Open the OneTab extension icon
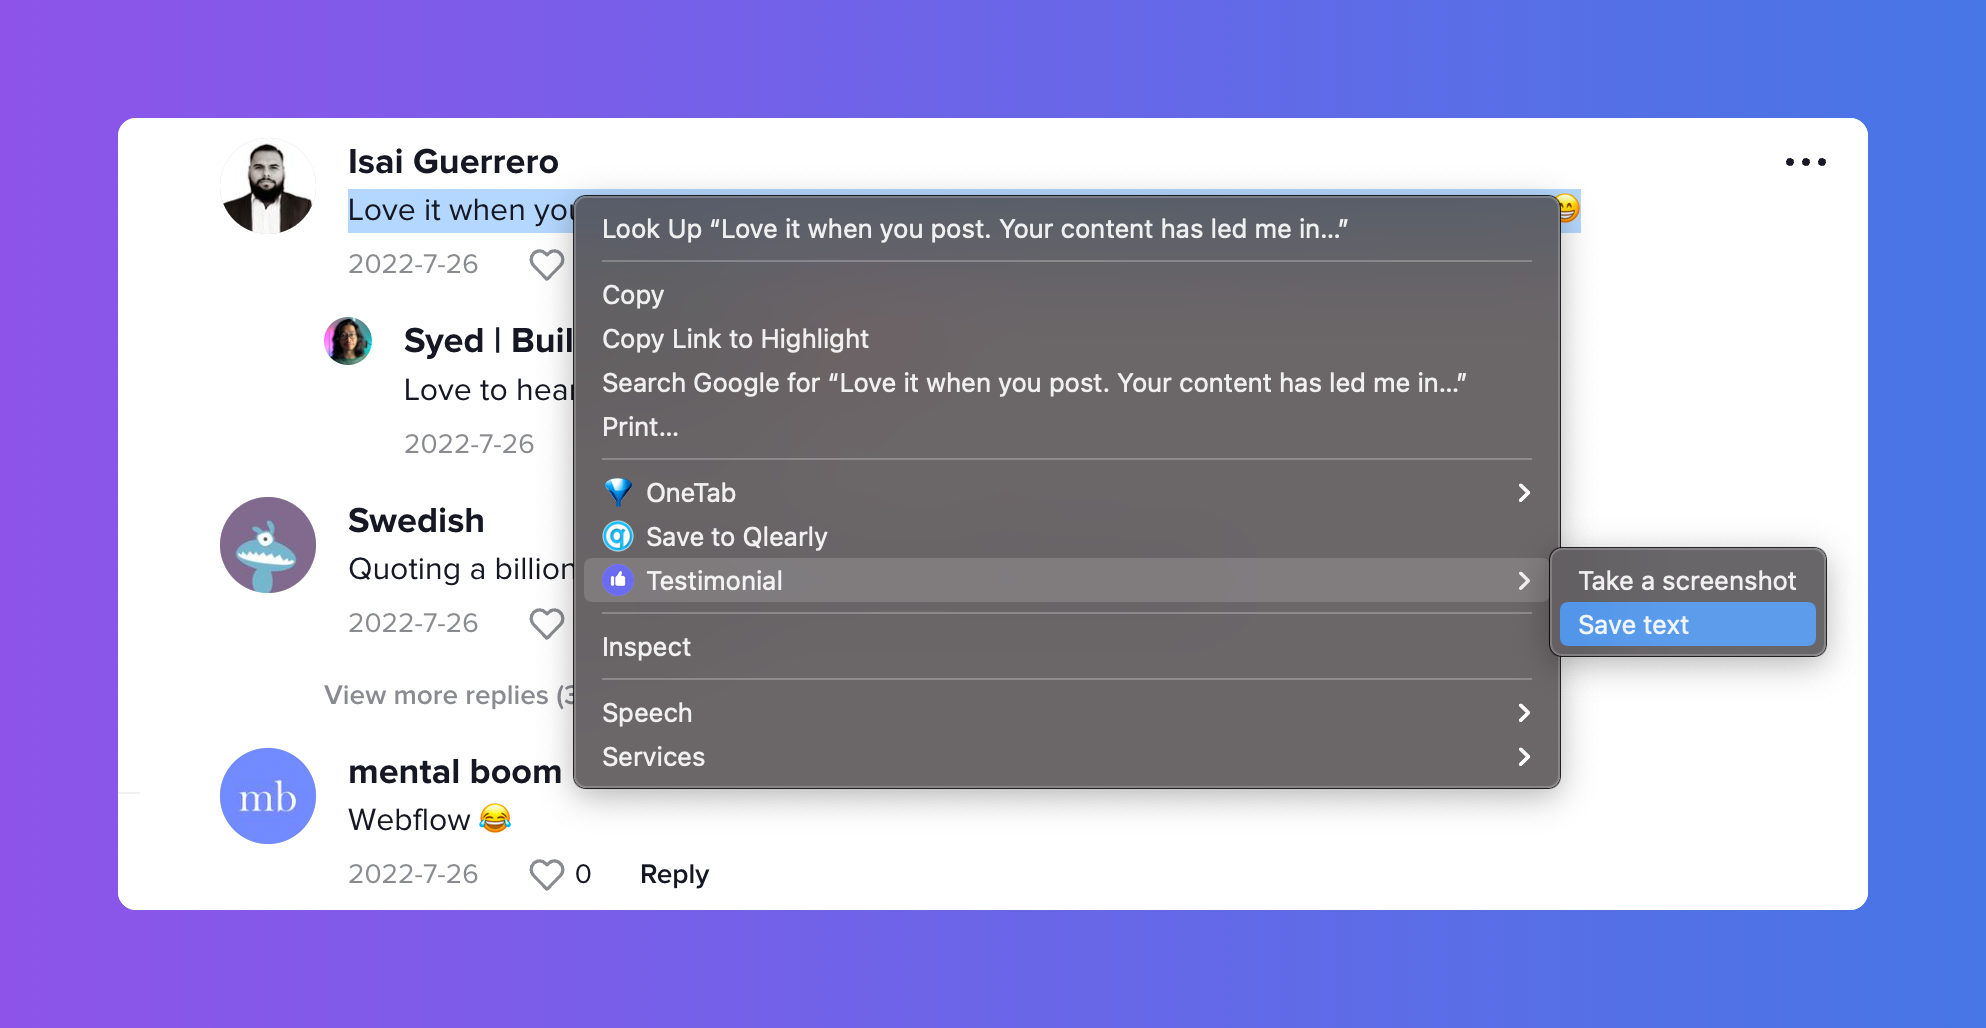1986x1028 pixels. pos(618,492)
